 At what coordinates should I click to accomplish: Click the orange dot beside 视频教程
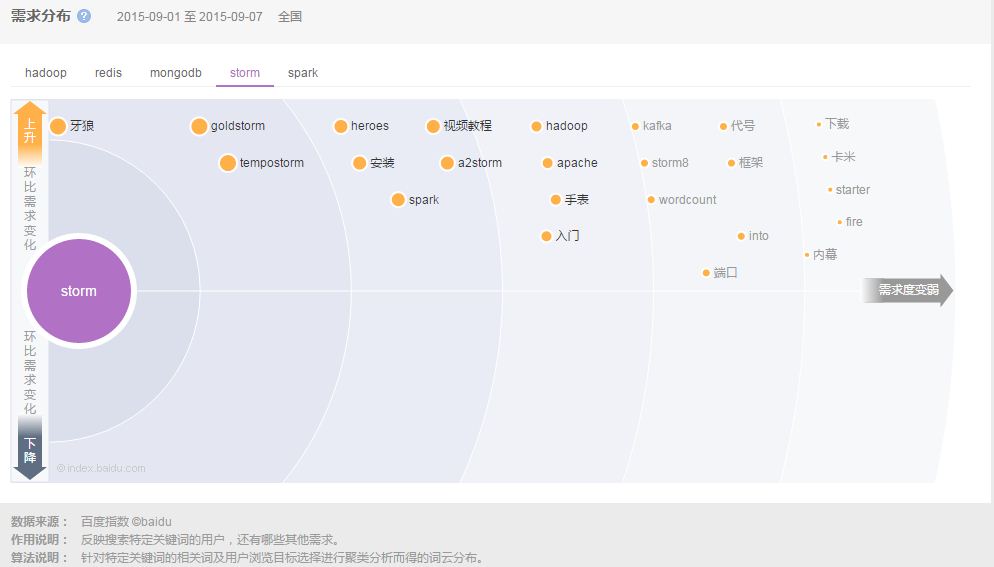[433, 126]
